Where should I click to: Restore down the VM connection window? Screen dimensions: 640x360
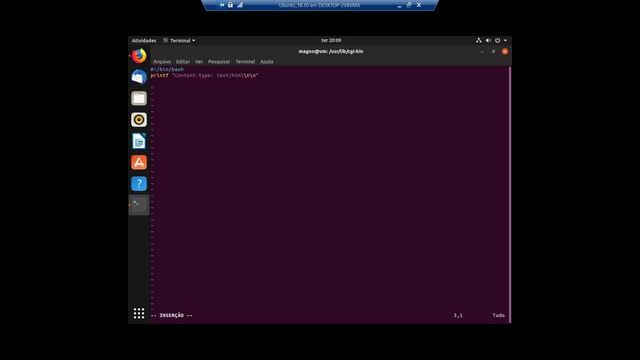click(x=409, y=5)
